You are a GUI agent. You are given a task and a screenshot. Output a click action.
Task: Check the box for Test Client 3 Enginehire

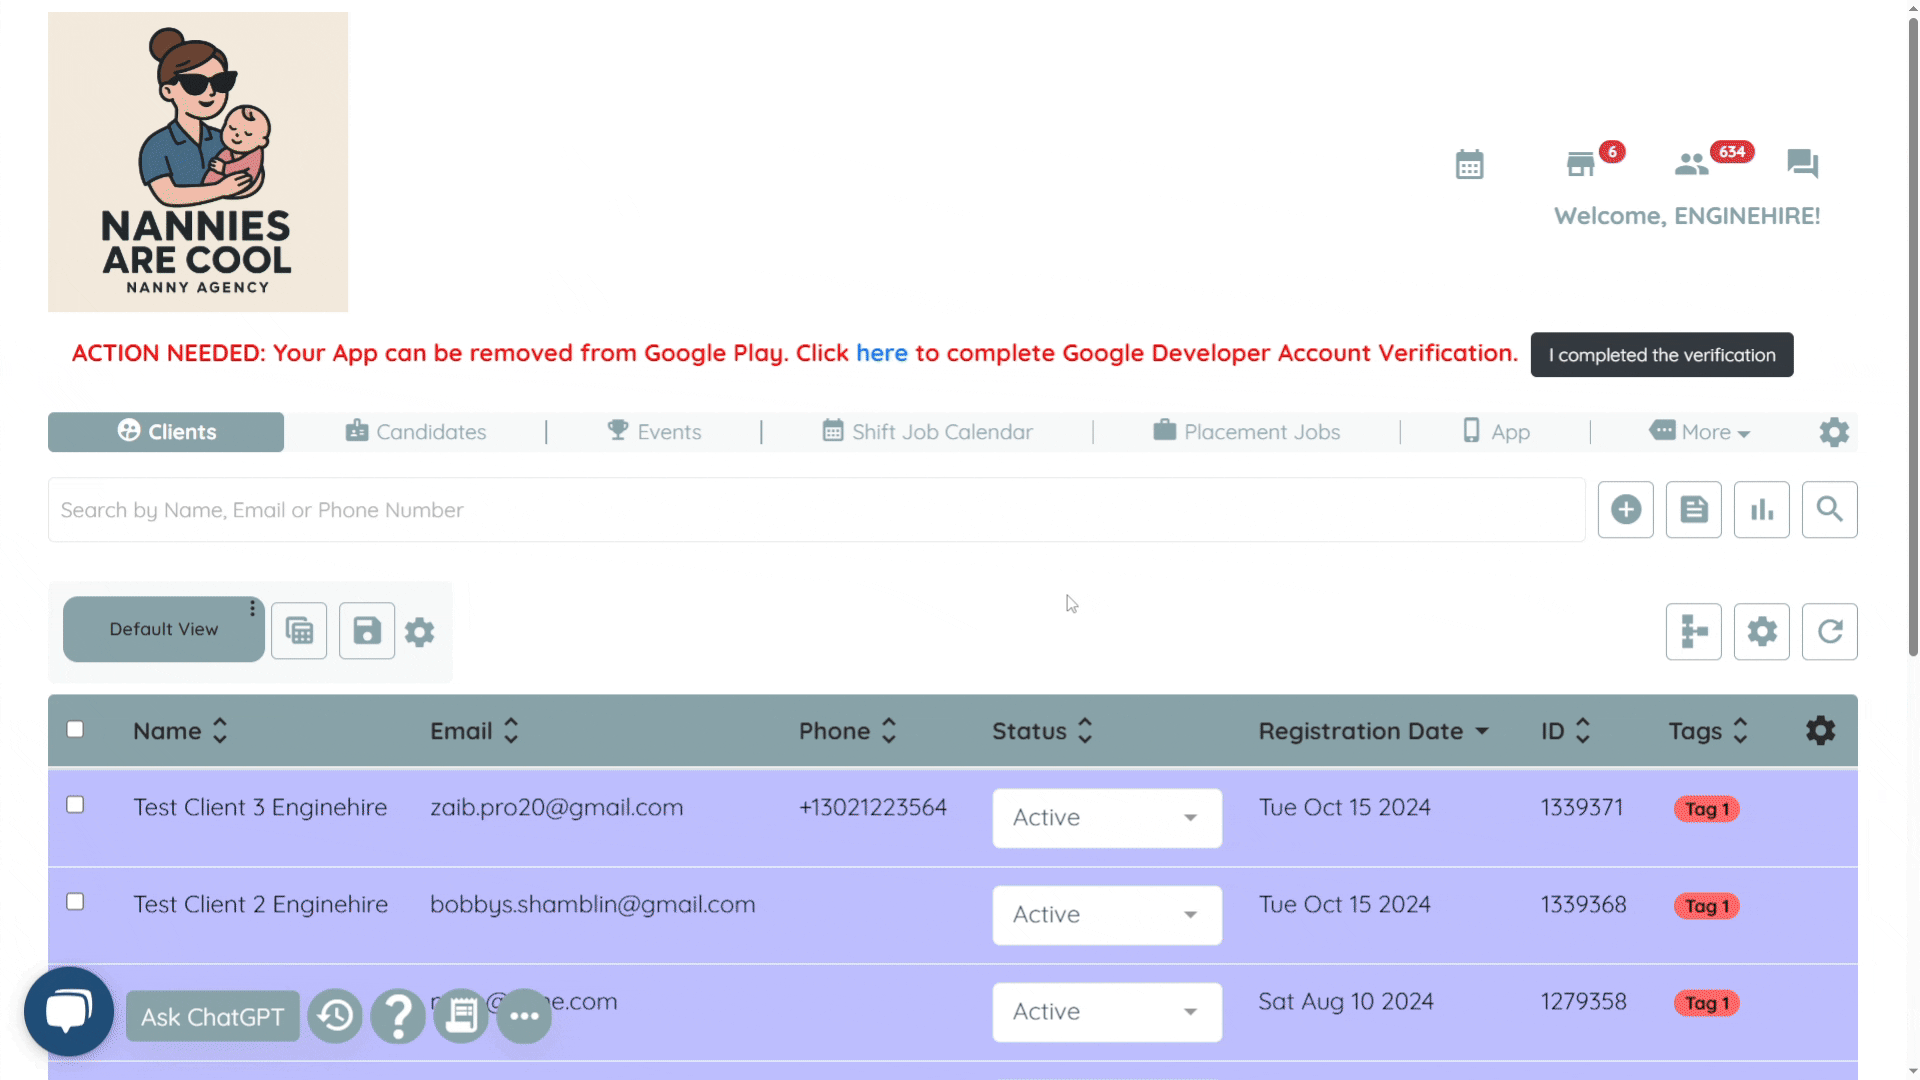75,805
